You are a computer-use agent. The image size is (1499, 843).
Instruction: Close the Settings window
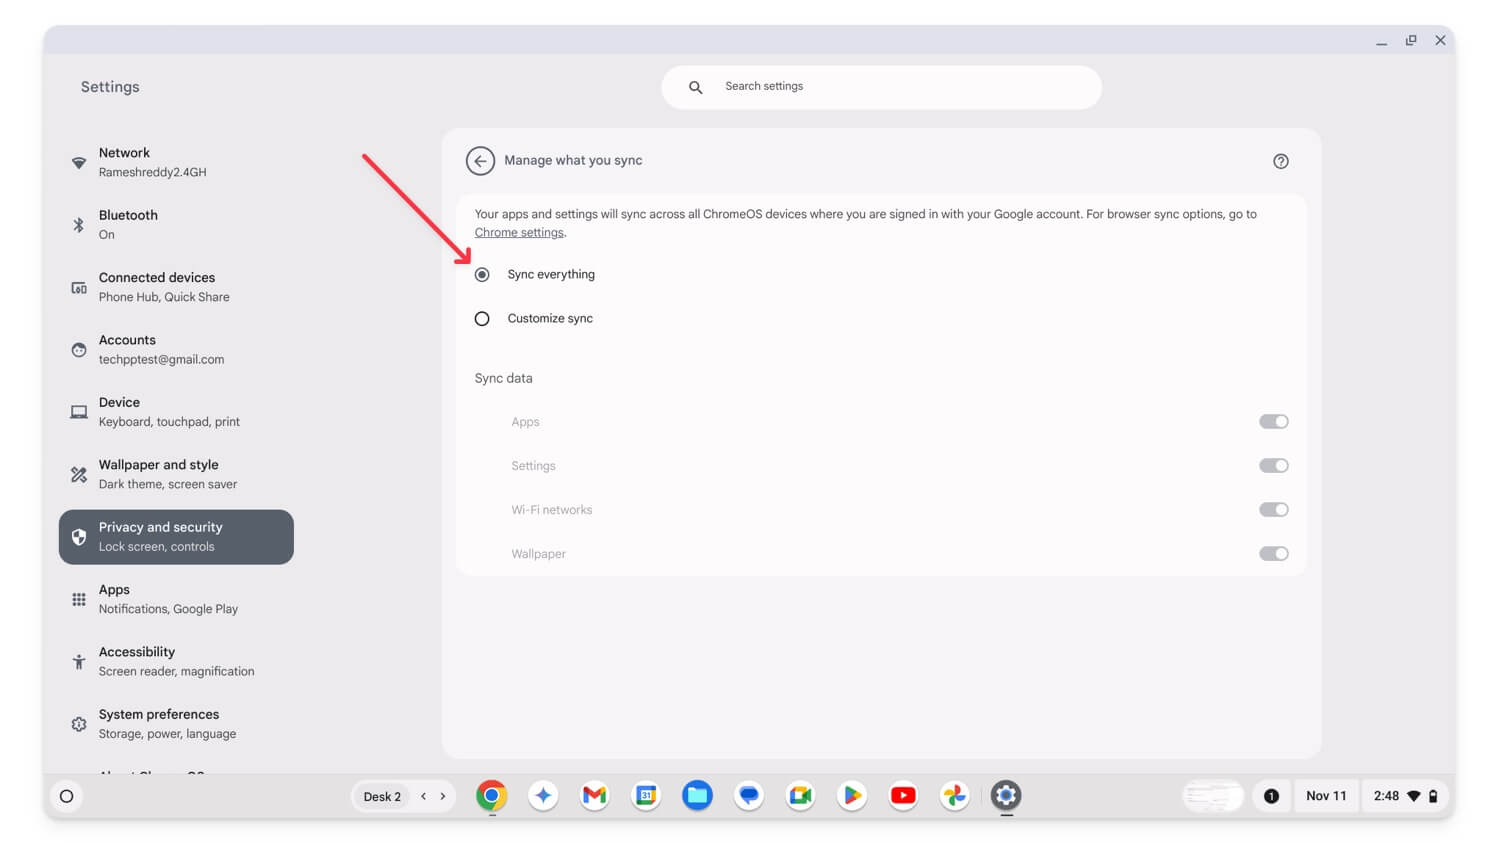1440,41
